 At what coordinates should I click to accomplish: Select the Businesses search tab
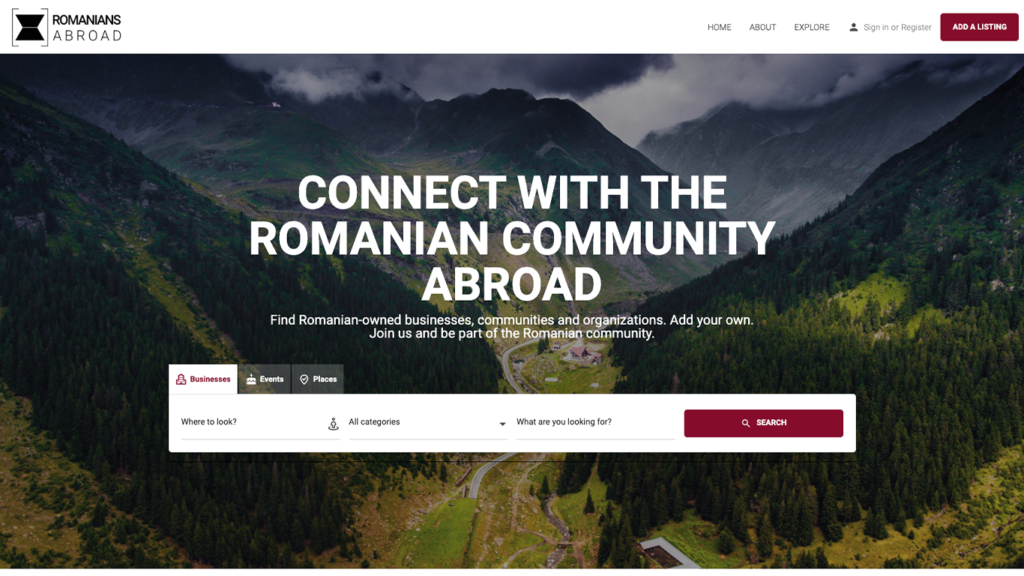pos(203,379)
